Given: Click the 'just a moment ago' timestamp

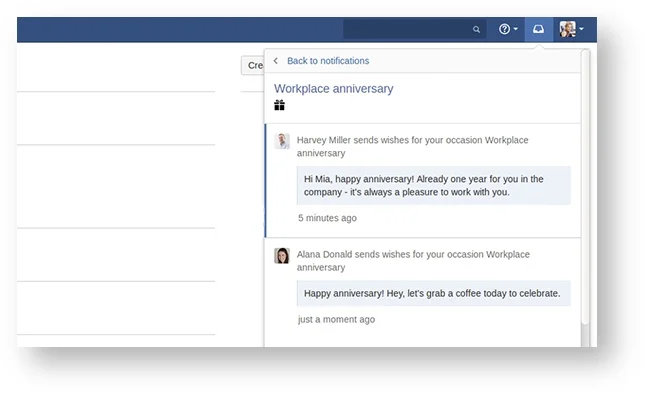Looking at the screenshot, I should tap(336, 319).
